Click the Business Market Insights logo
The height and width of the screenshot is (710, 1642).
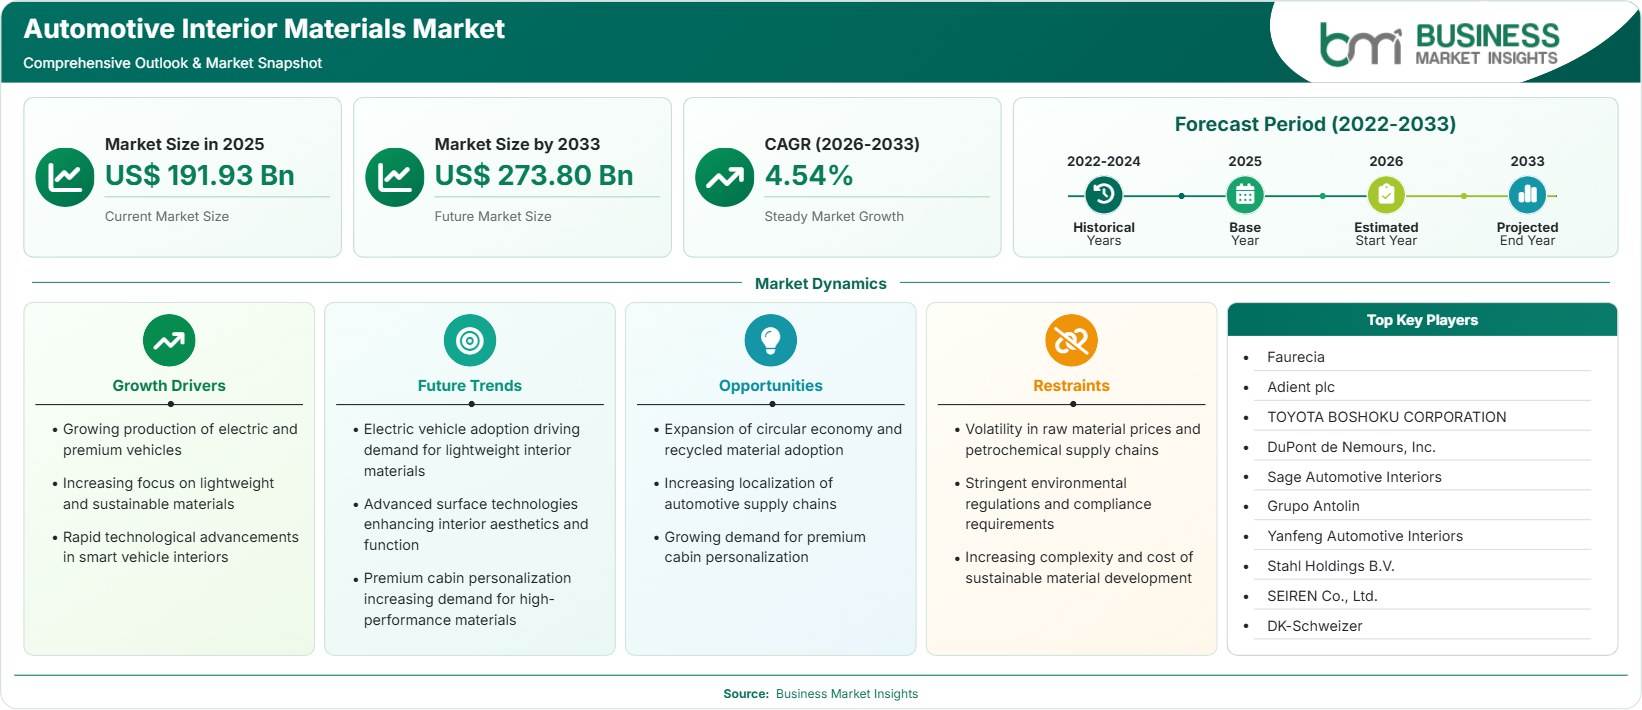[1439, 44]
